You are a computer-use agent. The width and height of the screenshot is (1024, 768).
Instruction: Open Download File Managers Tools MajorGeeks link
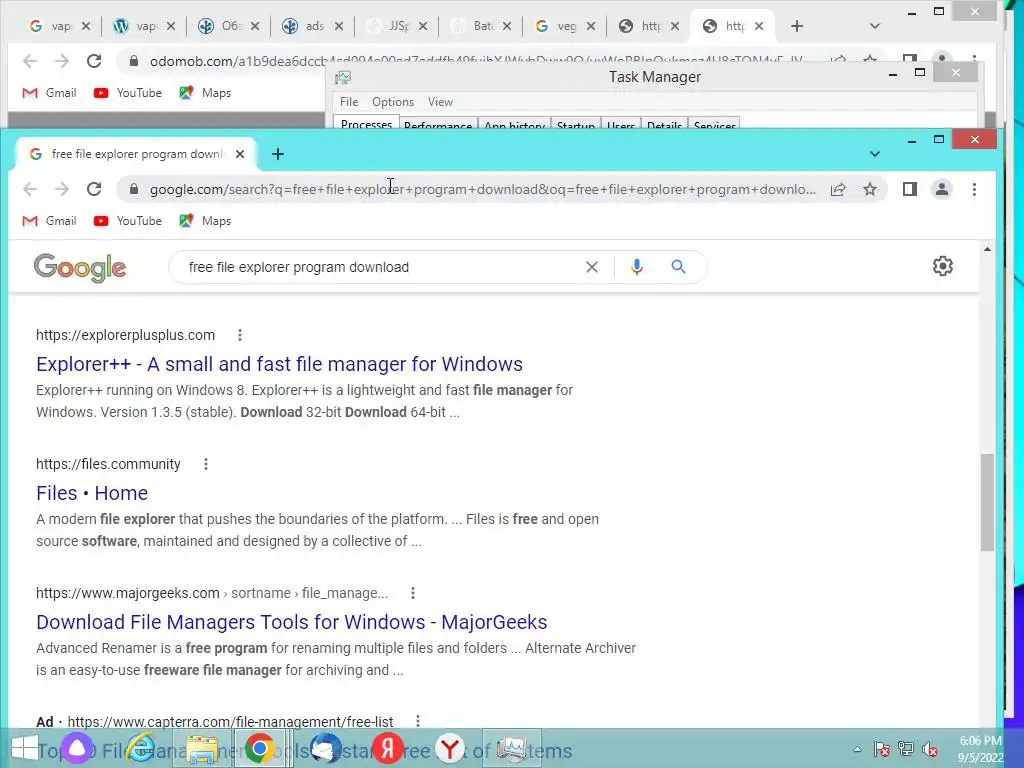point(291,622)
